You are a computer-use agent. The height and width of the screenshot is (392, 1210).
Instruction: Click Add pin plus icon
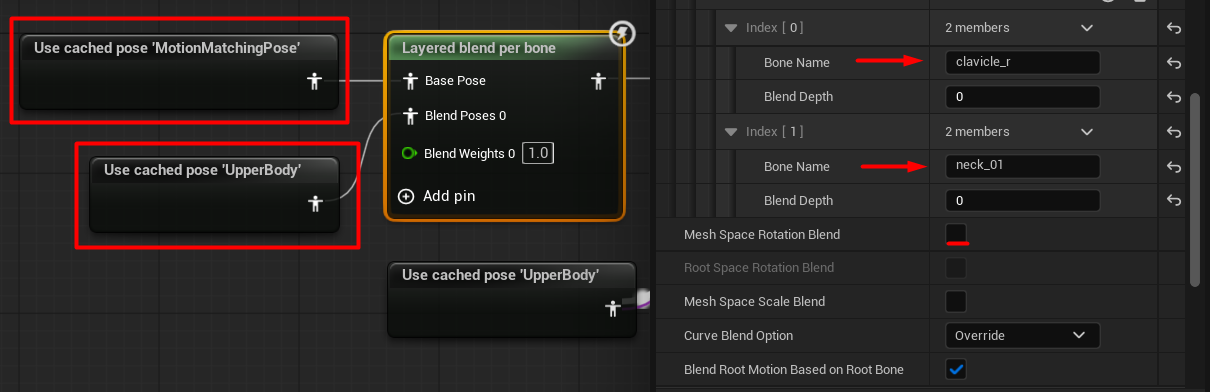click(406, 196)
